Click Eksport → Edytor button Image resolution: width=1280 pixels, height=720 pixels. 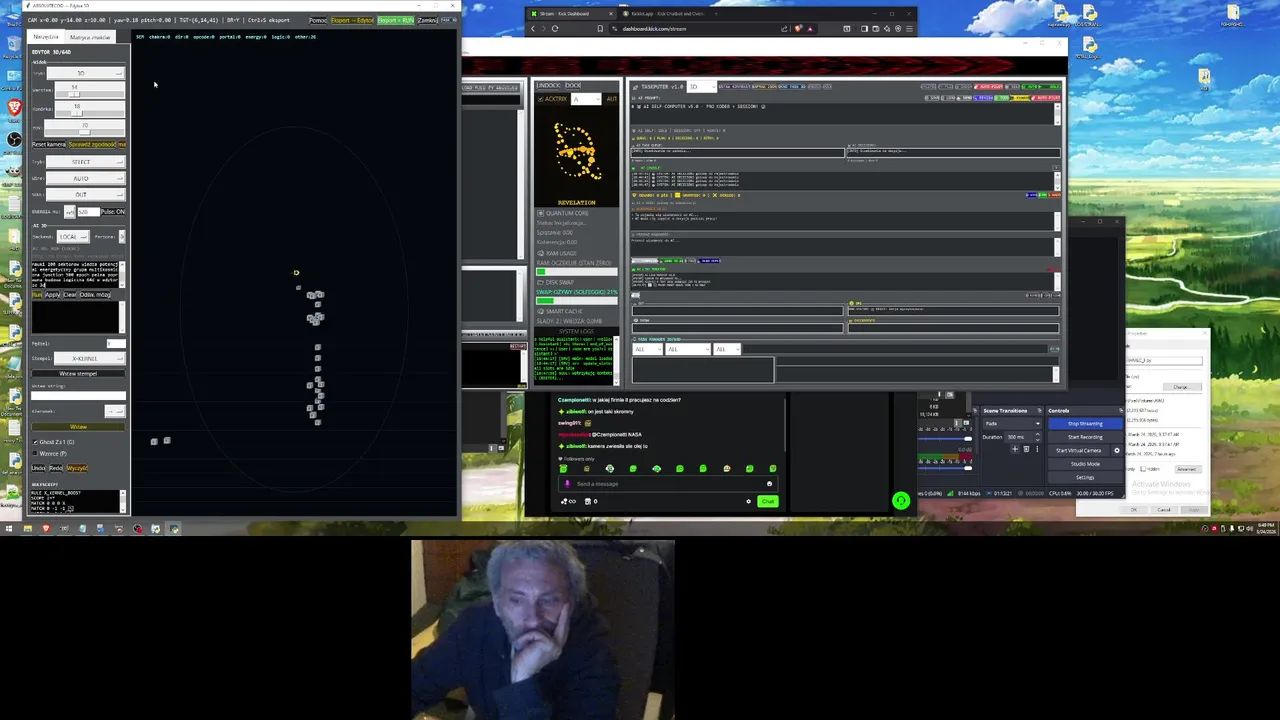click(x=352, y=20)
